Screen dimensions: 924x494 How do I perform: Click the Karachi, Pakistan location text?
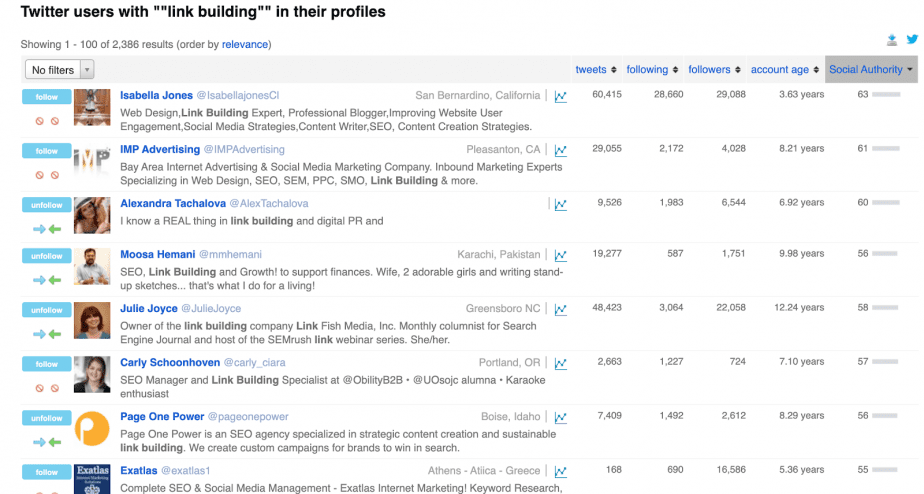pyautogui.click(x=499, y=255)
